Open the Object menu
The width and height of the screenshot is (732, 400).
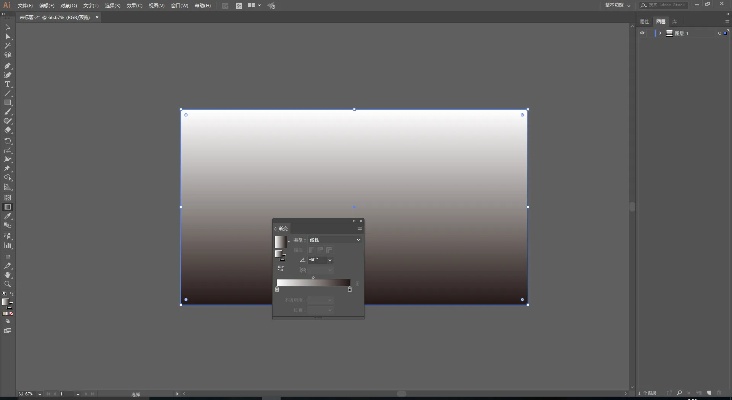(x=68, y=6)
